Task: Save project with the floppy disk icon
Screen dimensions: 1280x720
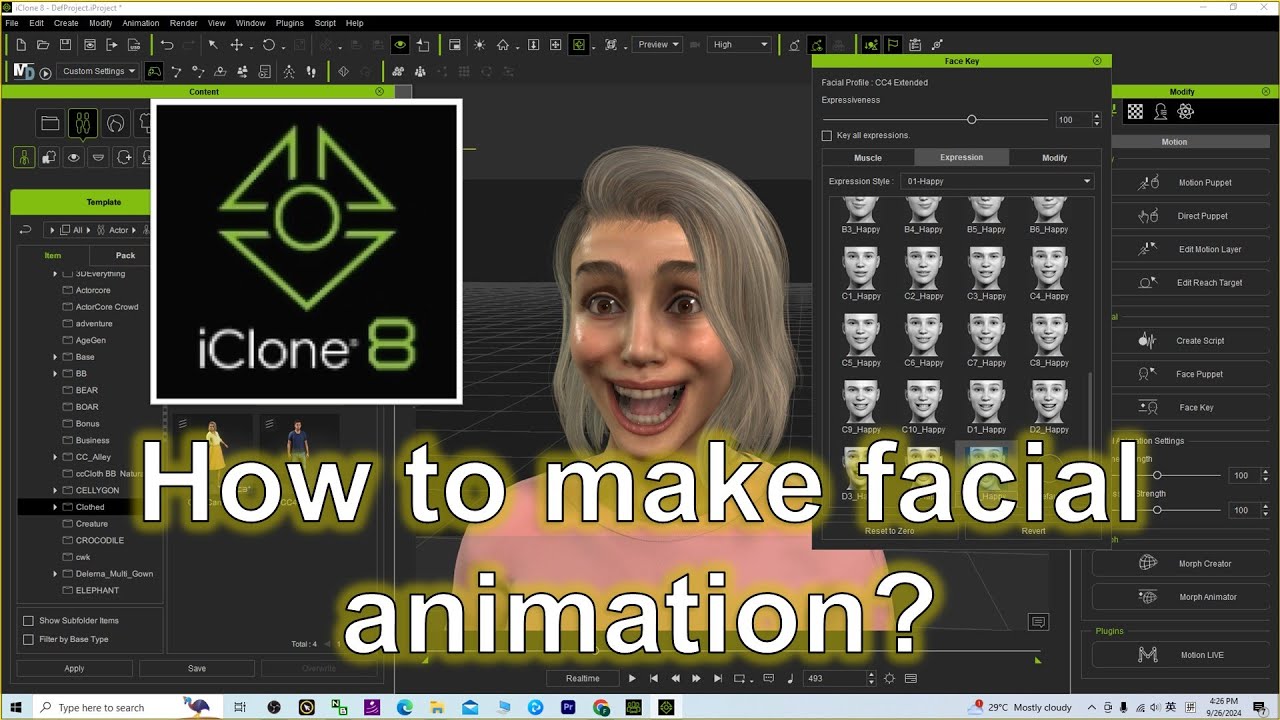Action: pyautogui.click(x=65, y=45)
